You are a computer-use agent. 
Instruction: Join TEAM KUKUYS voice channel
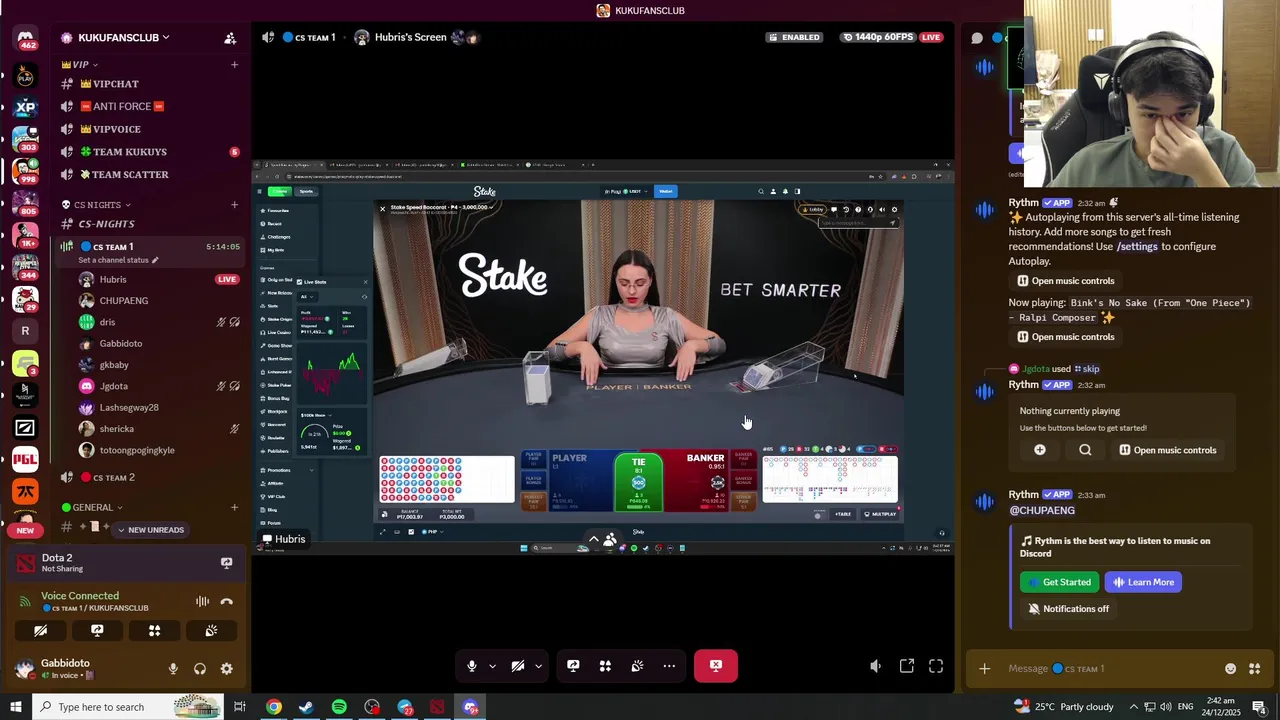coord(150,152)
